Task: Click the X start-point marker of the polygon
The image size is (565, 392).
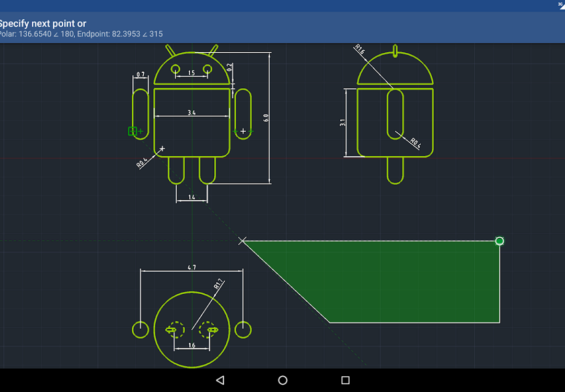Action: tap(242, 241)
